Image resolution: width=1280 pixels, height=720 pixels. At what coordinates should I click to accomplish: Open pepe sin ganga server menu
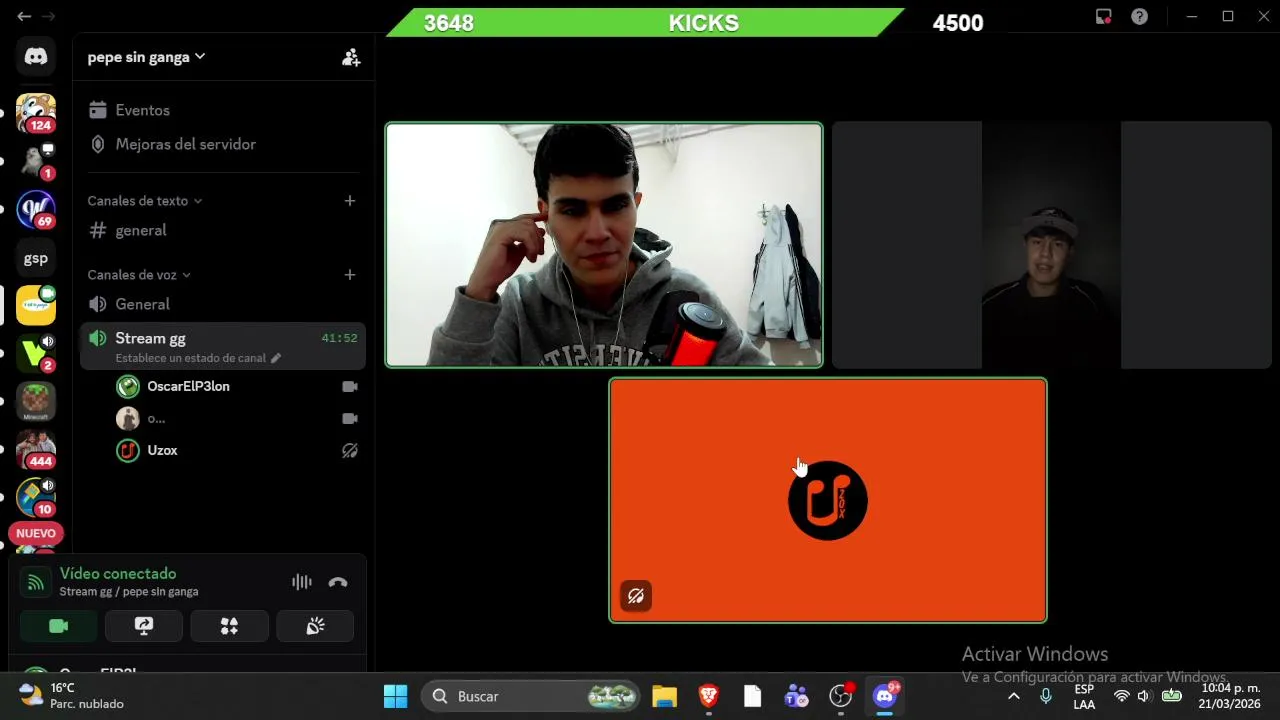click(146, 57)
